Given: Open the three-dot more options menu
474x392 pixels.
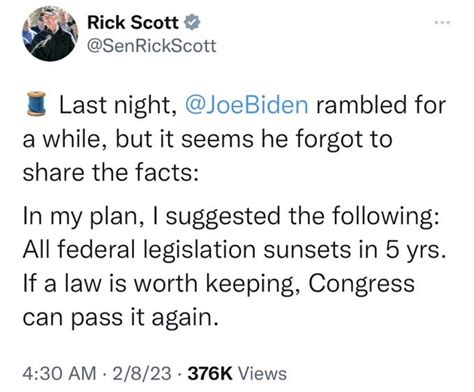Looking at the screenshot, I should 443,23.
